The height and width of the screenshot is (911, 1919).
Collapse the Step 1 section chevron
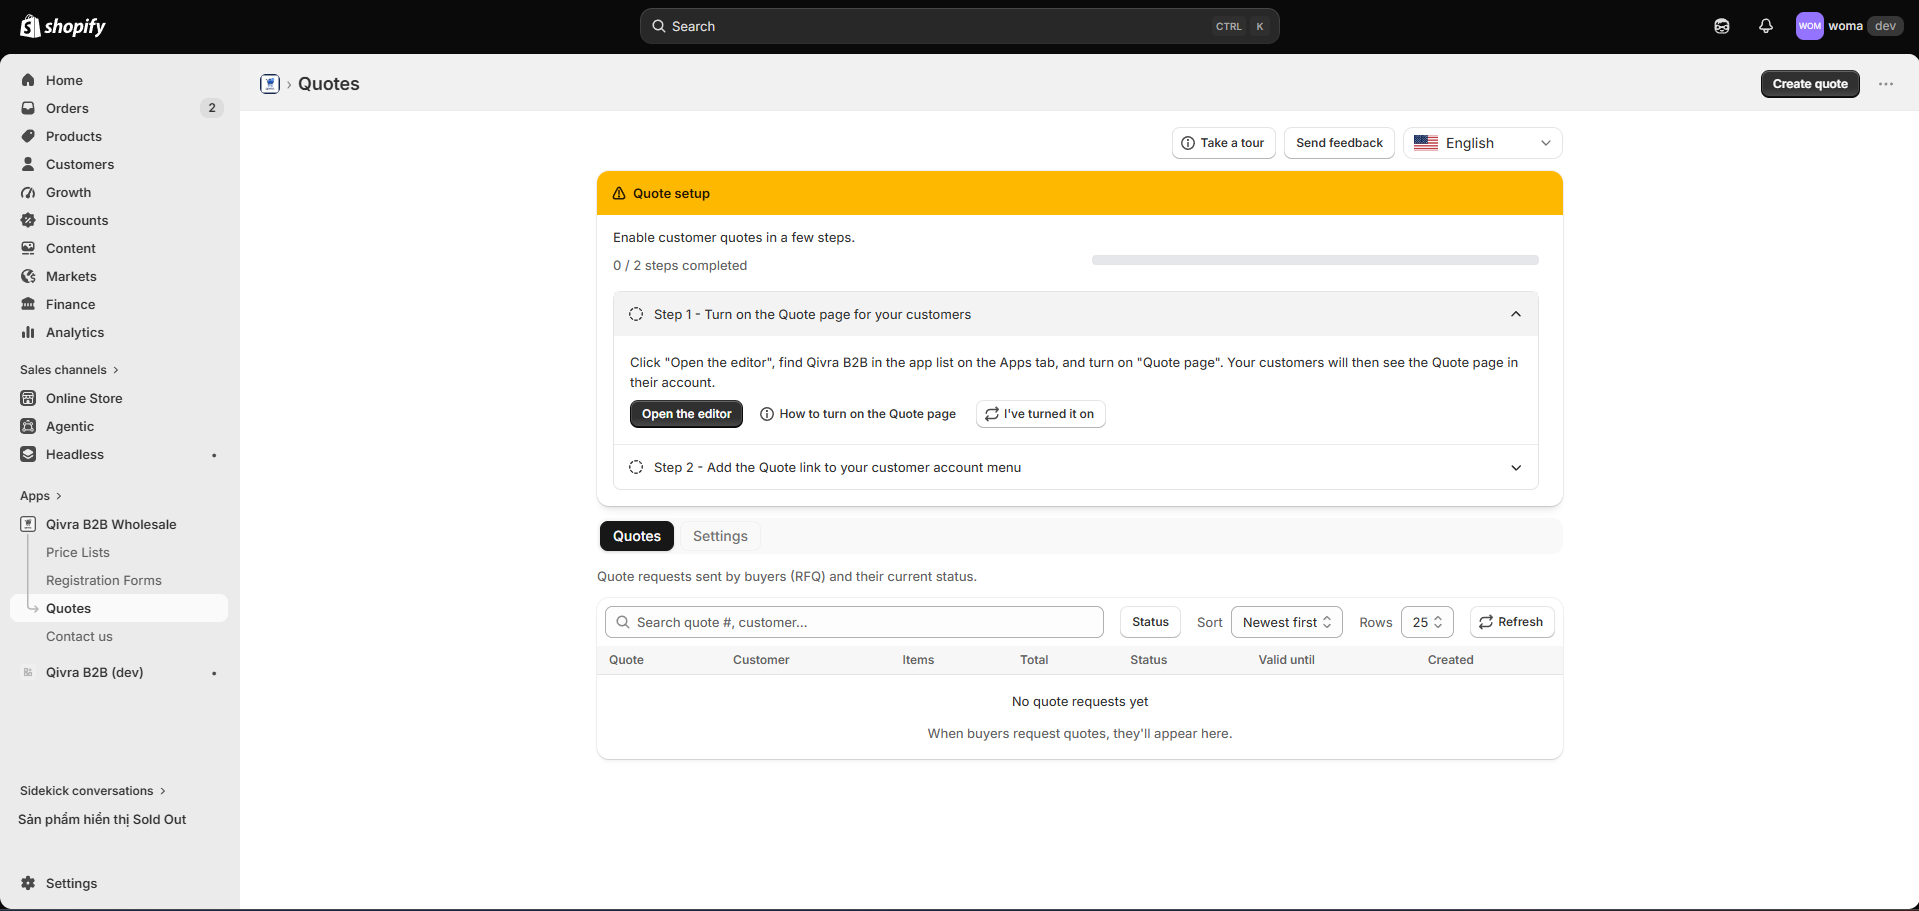pyautogui.click(x=1516, y=314)
